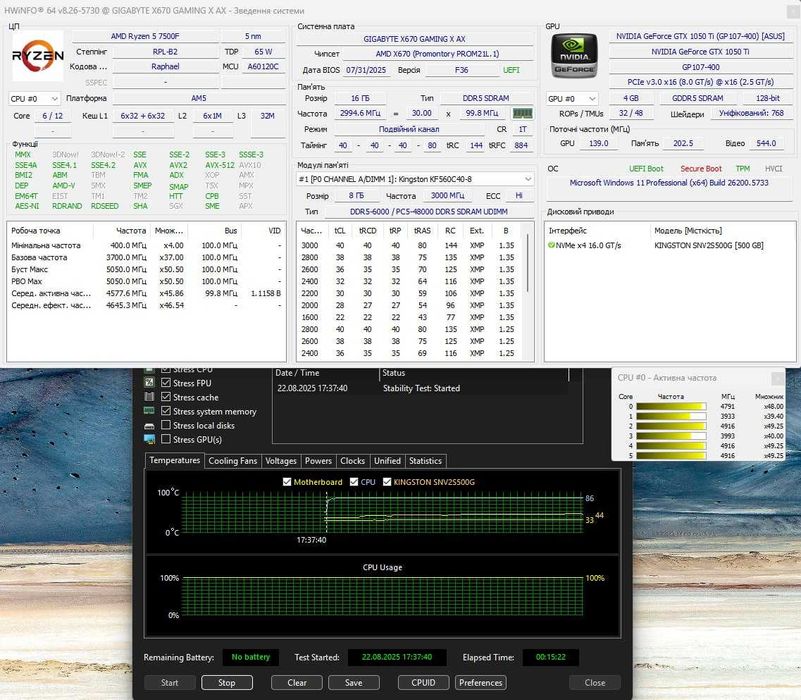Click Core 3 frequency bar
The height and width of the screenshot is (700, 801).
[x=671, y=436]
